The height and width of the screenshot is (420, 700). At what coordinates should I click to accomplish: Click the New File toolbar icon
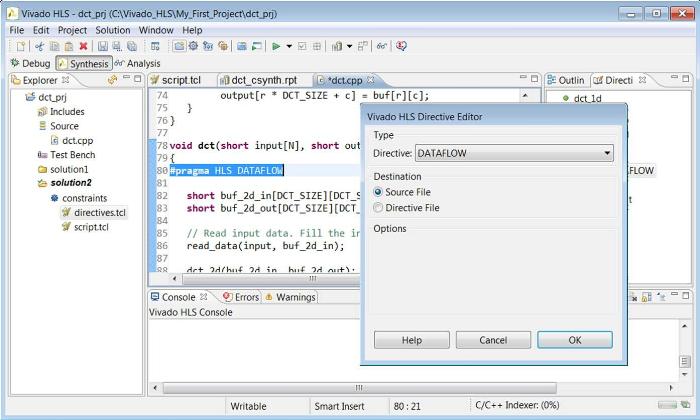point(20,46)
